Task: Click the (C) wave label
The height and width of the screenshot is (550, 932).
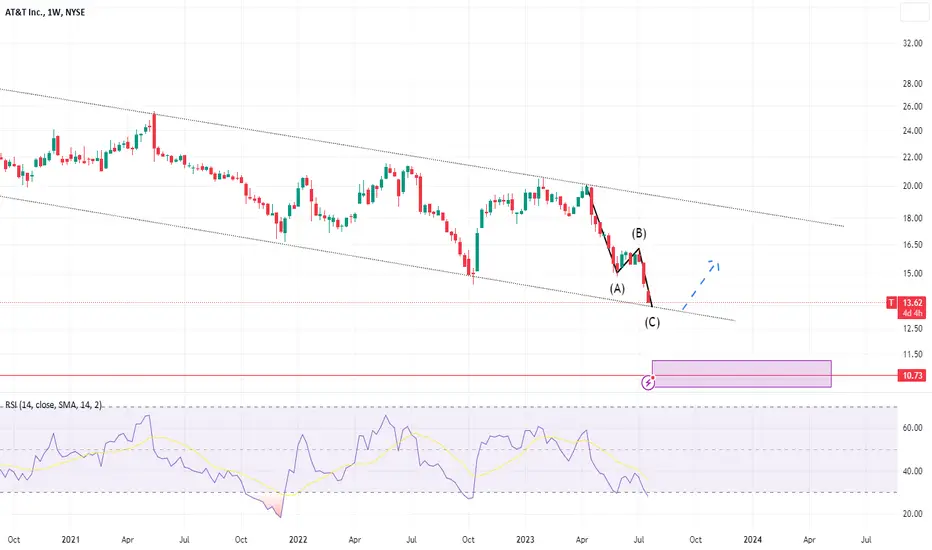Action: pos(652,322)
